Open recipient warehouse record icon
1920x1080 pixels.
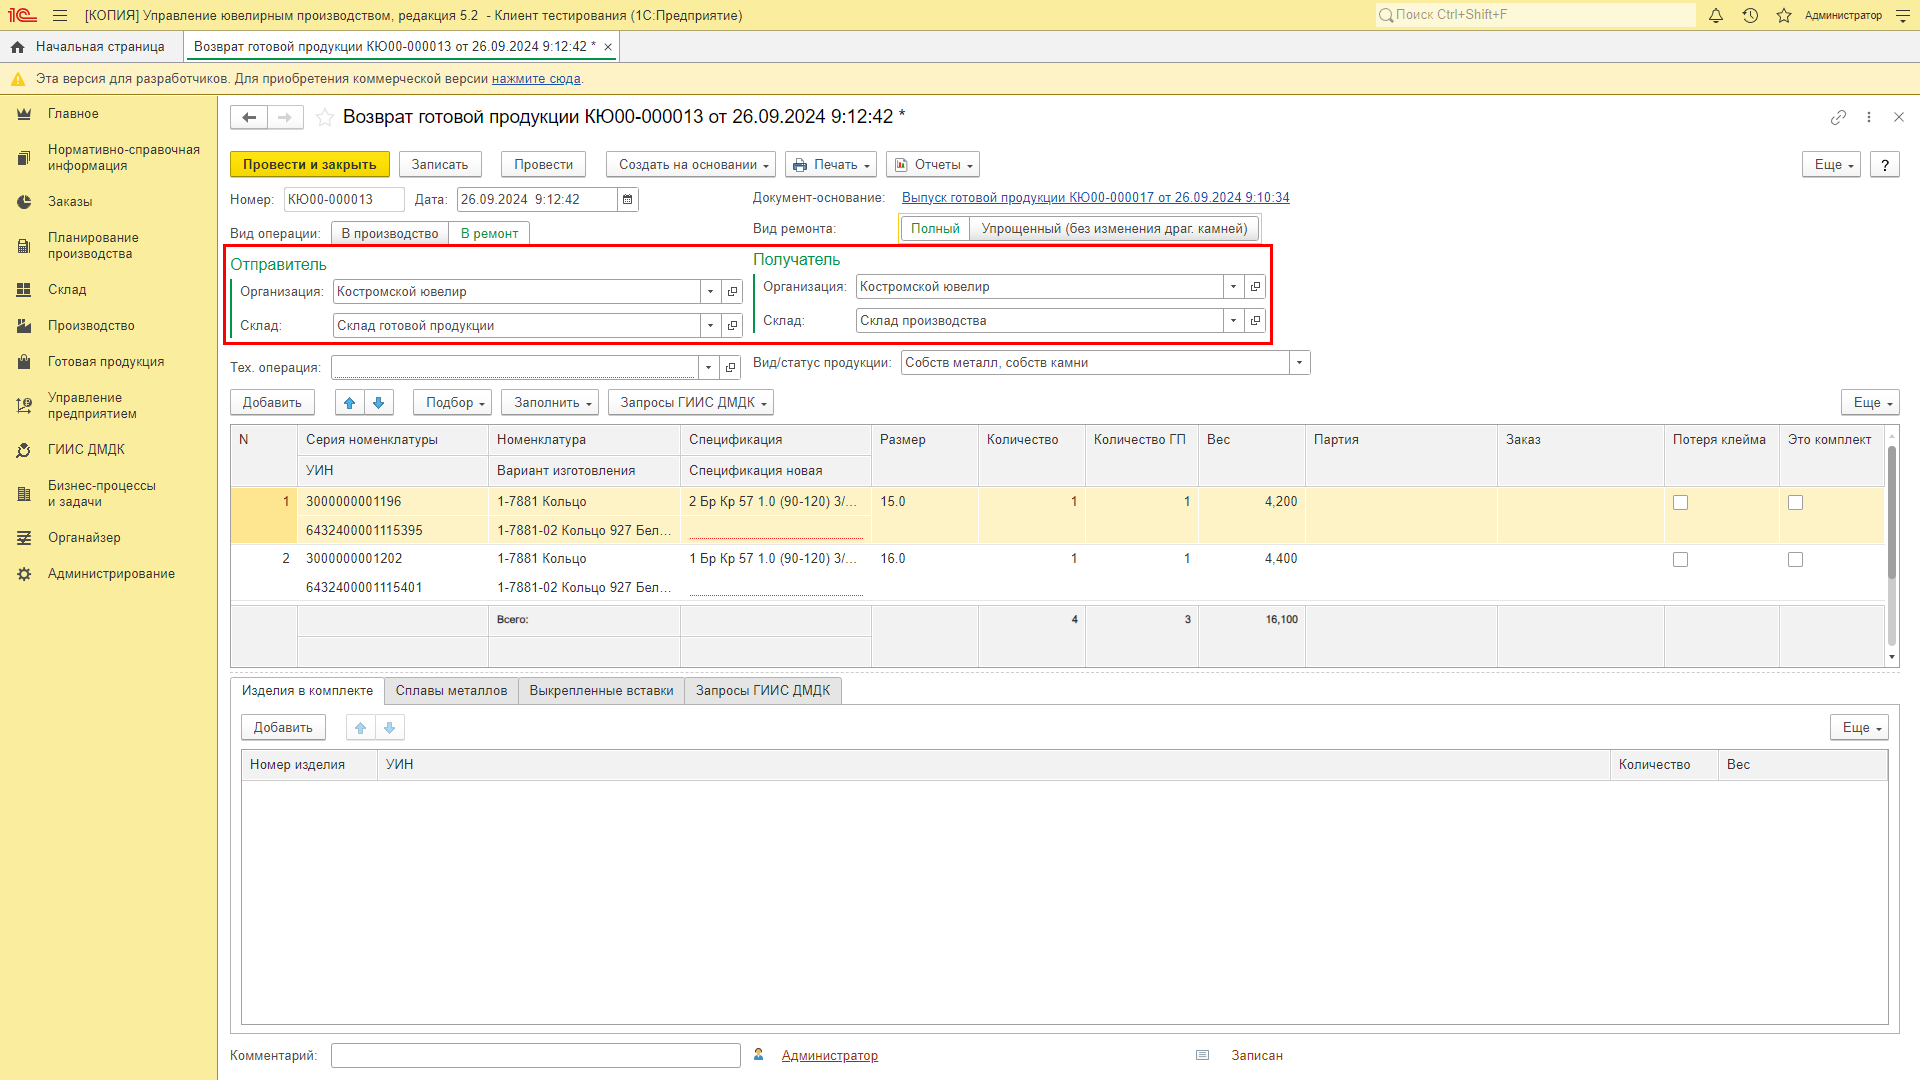(1255, 321)
